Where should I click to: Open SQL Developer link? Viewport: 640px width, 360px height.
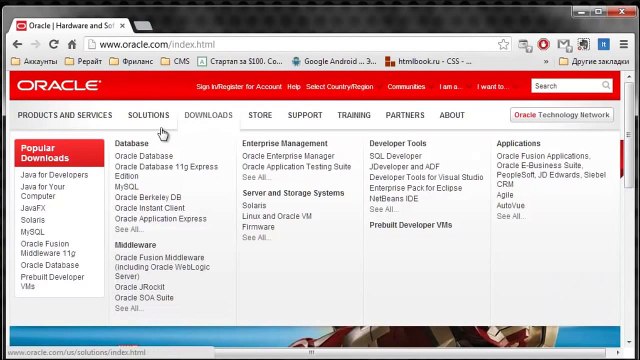396,156
